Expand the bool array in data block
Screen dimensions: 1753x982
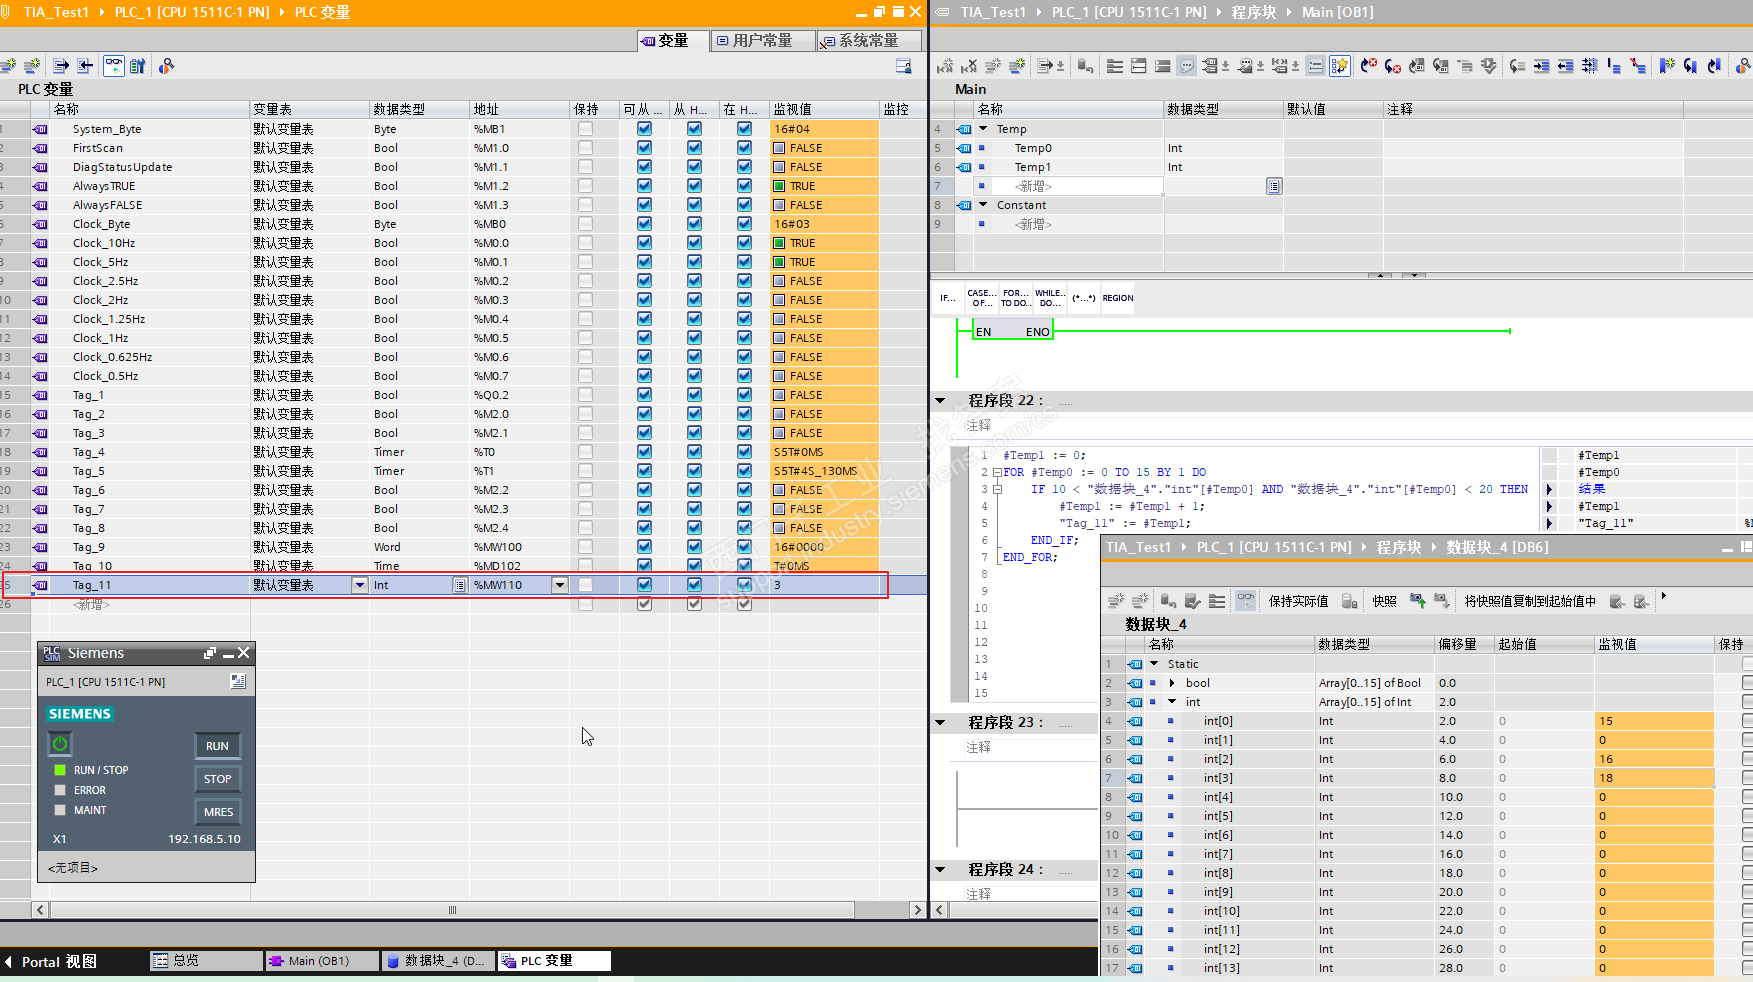coord(1172,683)
